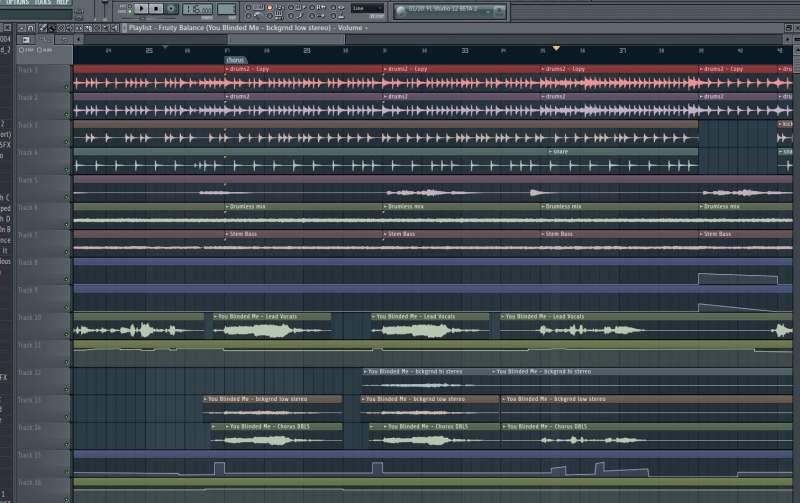Image resolution: width=800 pixels, height=503 pixels.
Task: Click the Record button in transport
Action: (x=171, y=9)
